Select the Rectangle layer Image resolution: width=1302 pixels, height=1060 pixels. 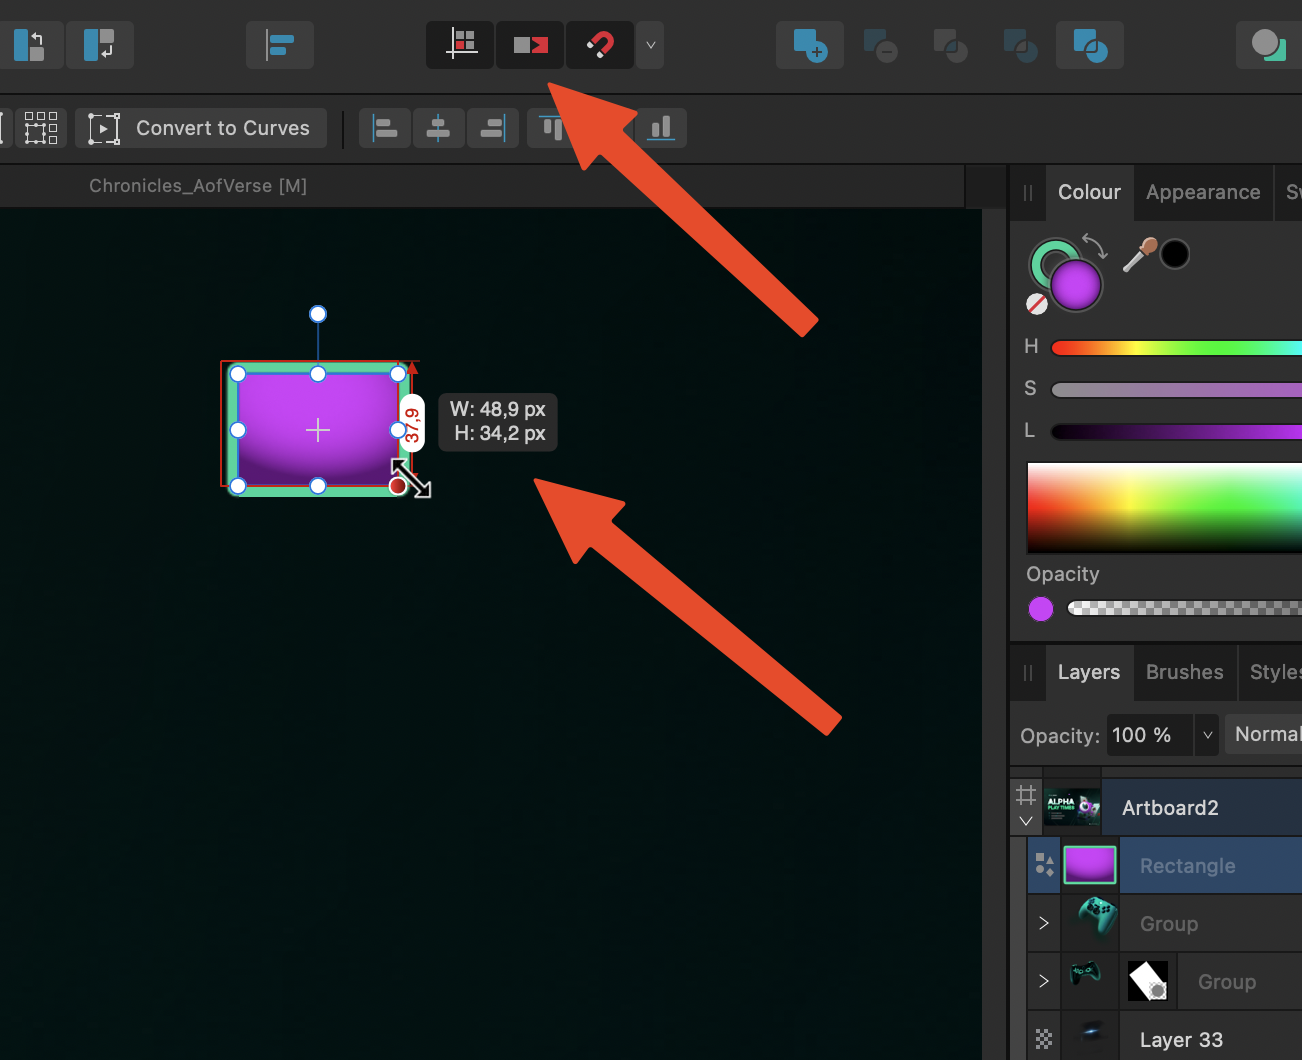(1187, 865)
